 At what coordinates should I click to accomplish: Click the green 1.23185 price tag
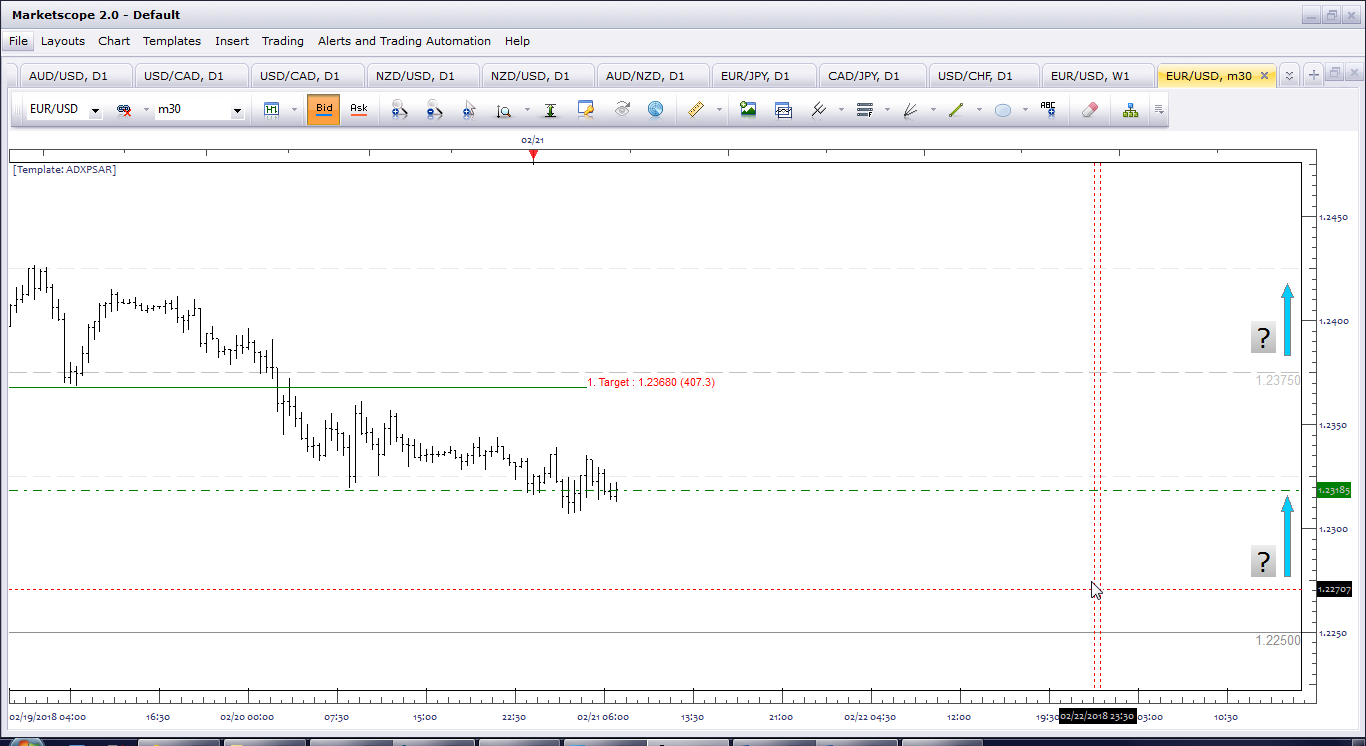1334,490
